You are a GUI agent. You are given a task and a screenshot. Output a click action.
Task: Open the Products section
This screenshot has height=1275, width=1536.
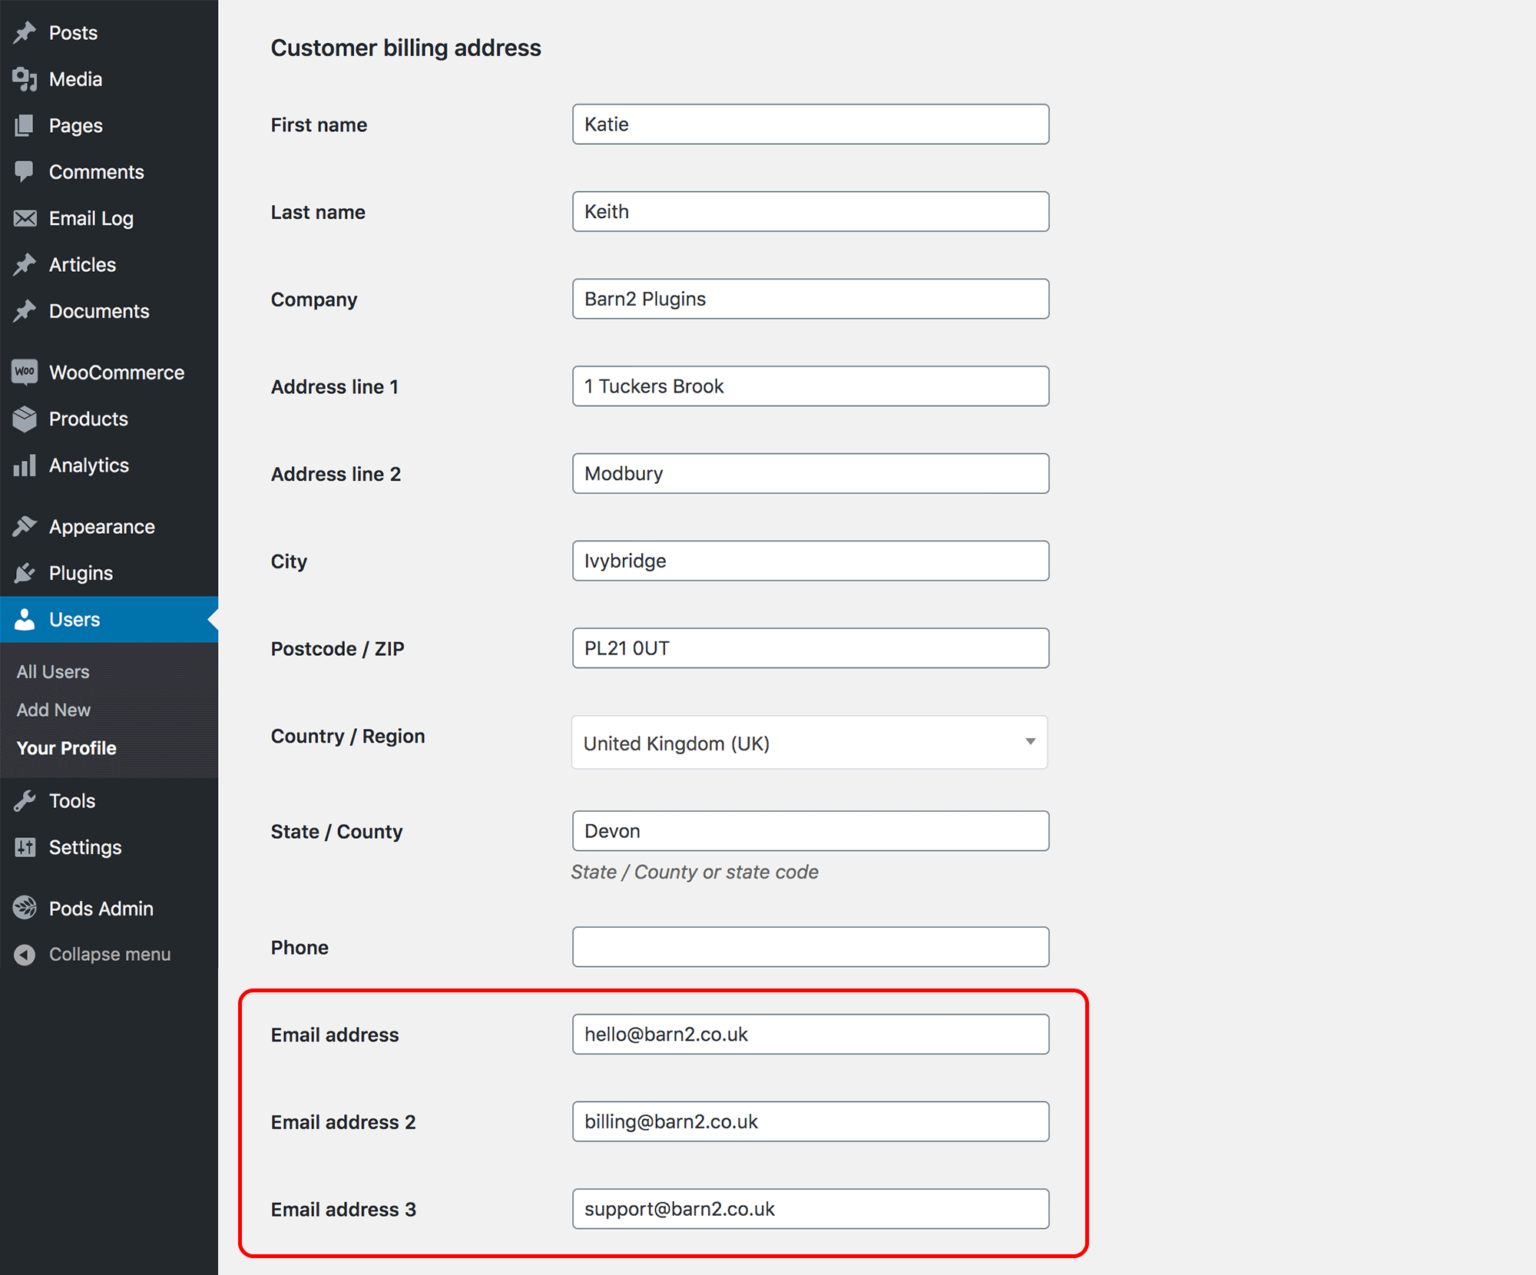tap(88, 418)
